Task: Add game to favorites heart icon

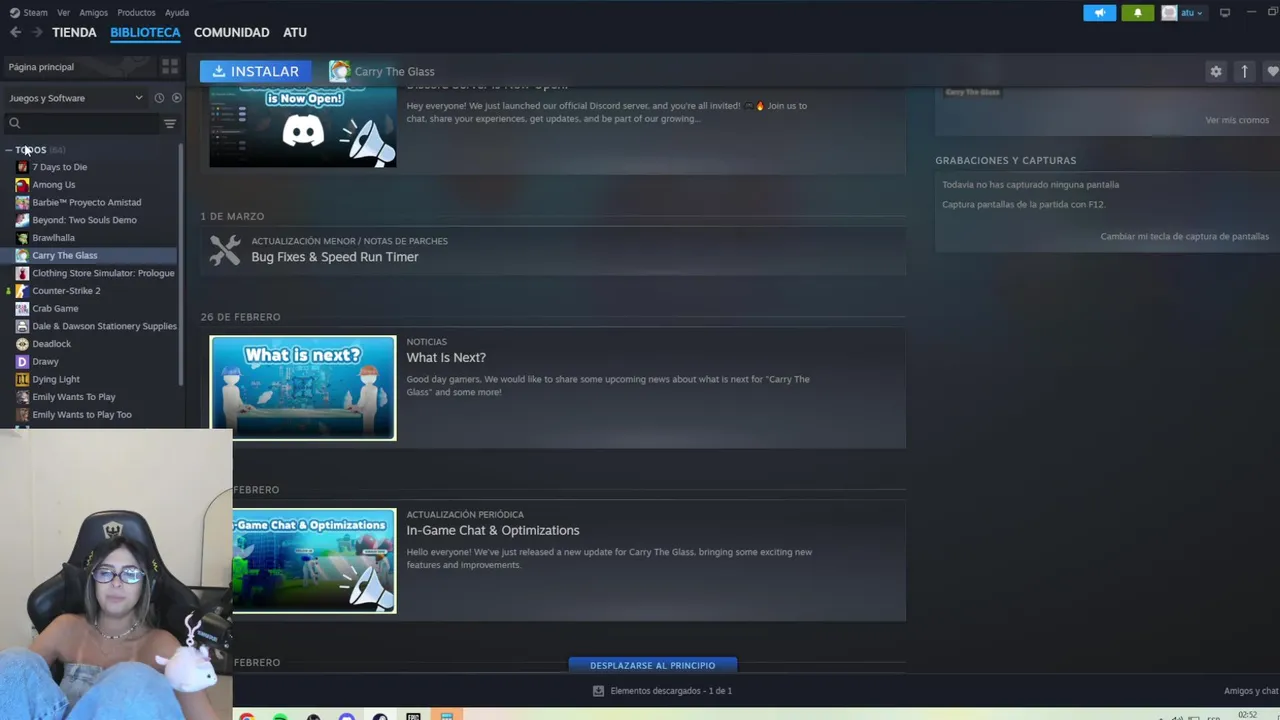Action: [1272, 71]
